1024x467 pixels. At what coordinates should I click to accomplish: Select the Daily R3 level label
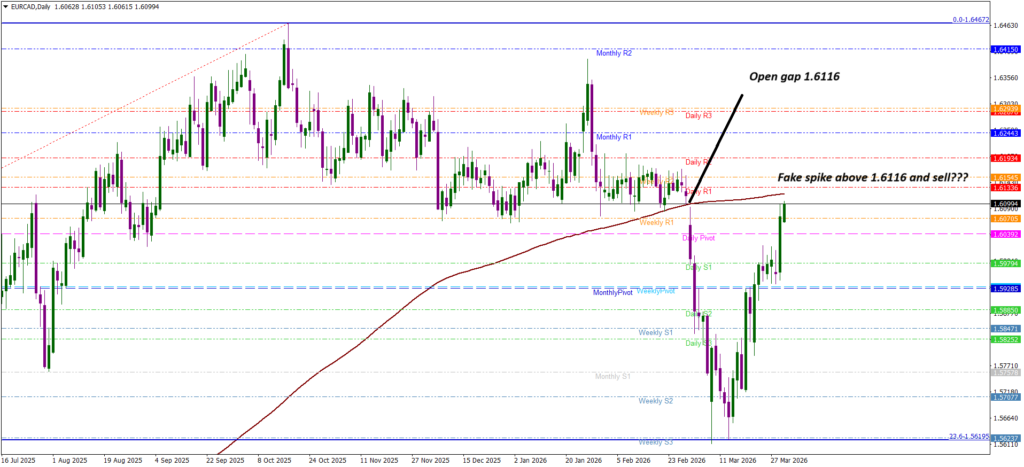click(698, 116)
